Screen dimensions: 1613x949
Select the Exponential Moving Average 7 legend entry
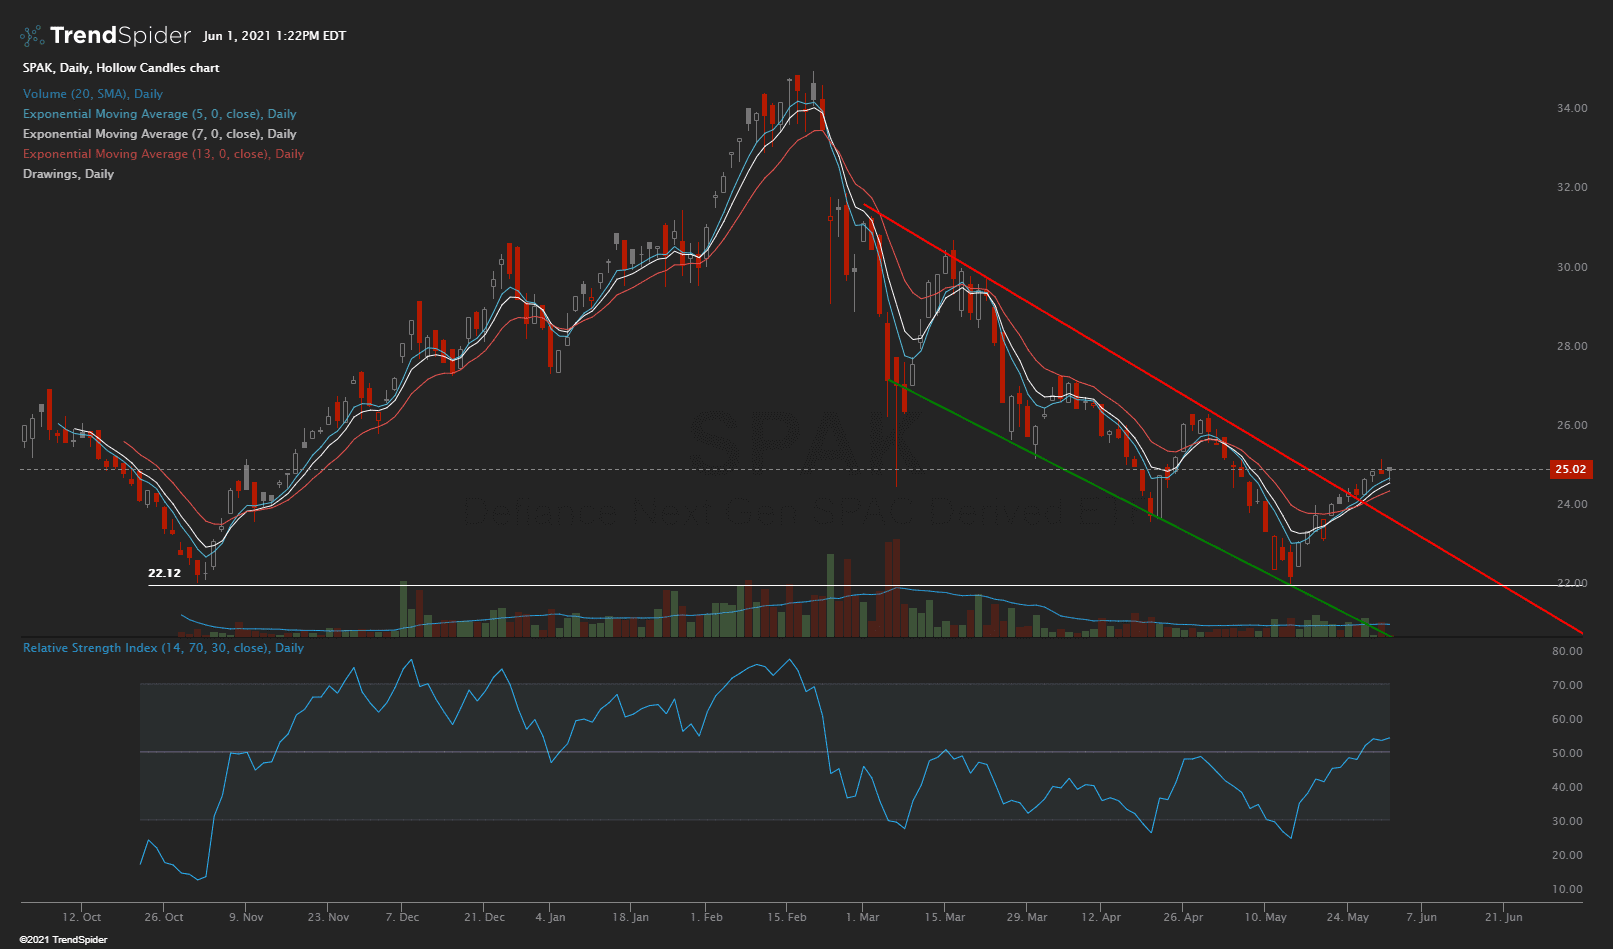[159, 134]
